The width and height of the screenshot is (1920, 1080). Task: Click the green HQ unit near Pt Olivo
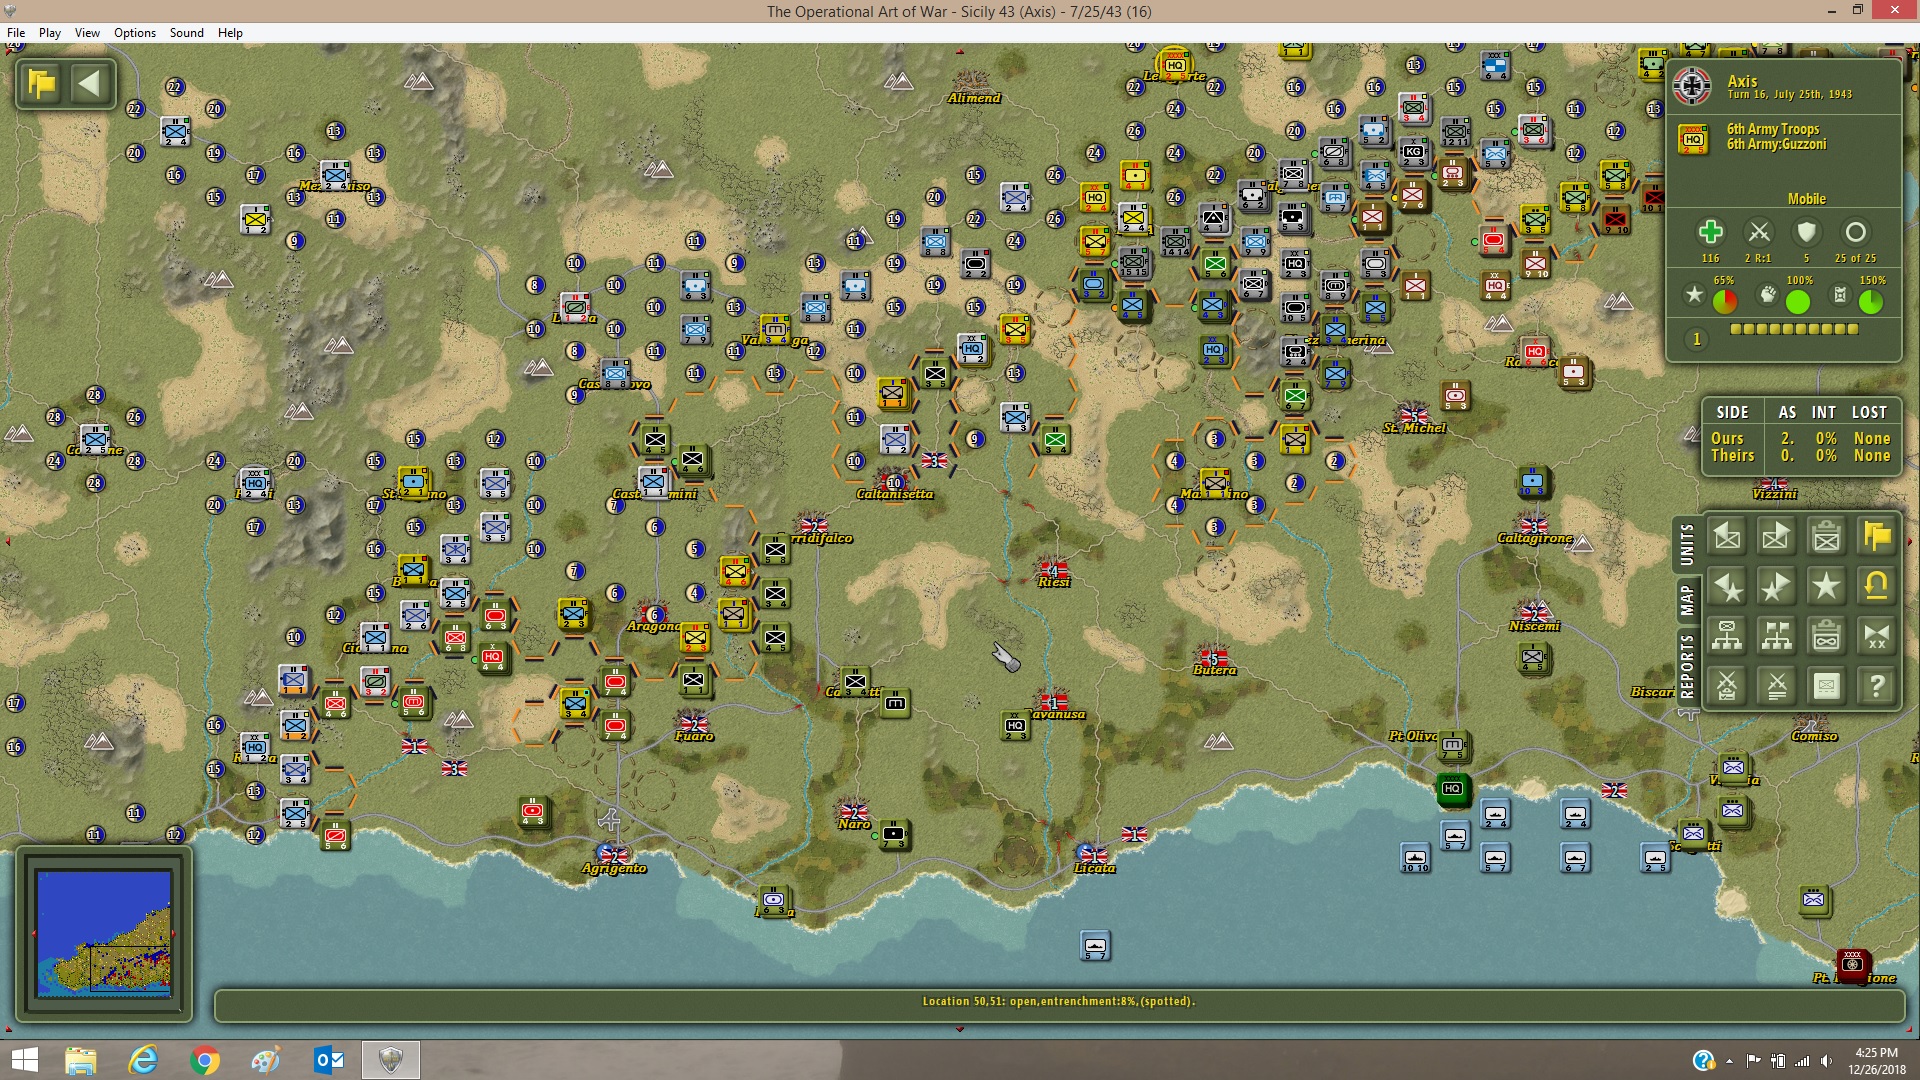click(x=1453, y=789)
